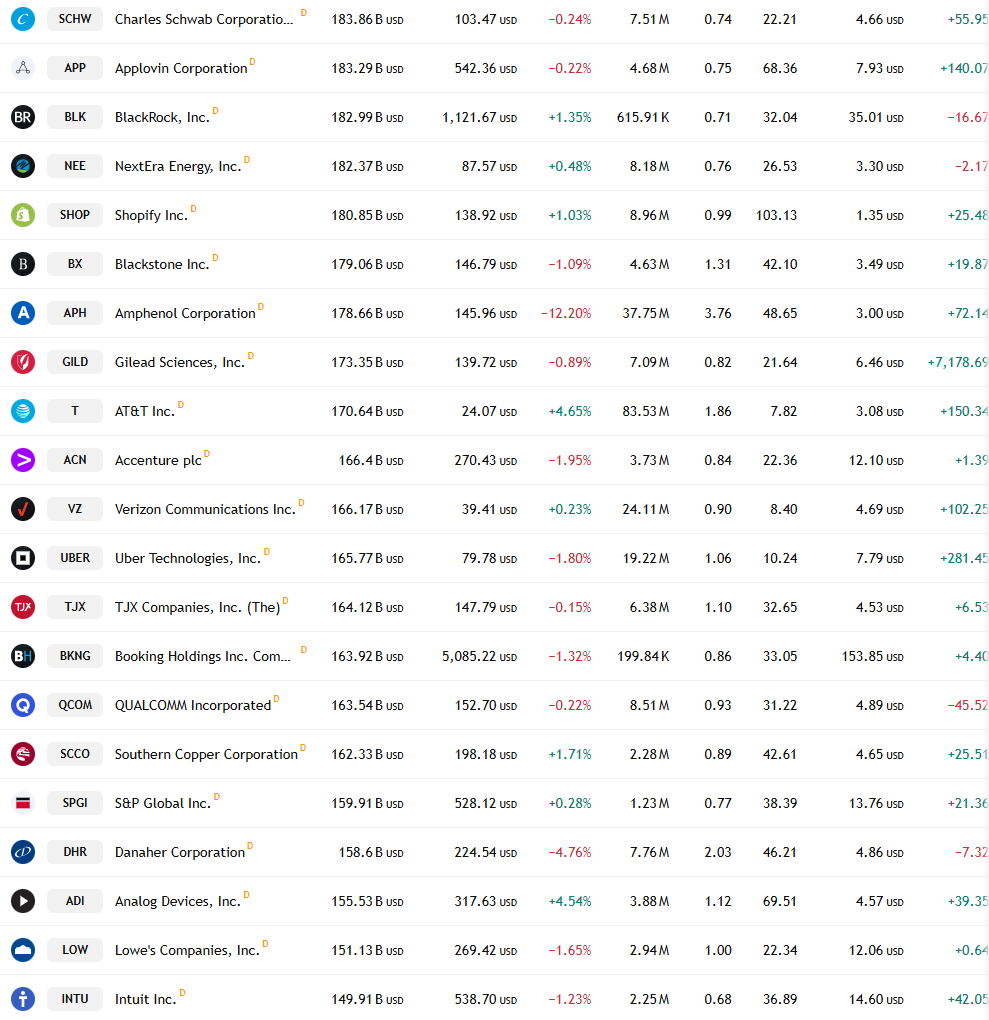Click the ADI ticker badge

[75, 901]
